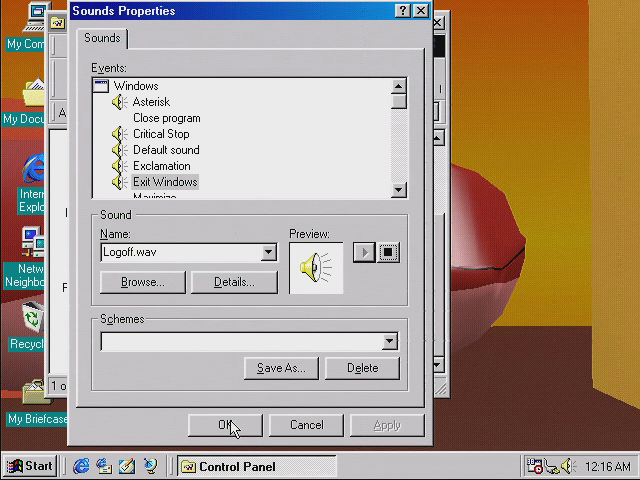Screen dimensions: 640x480
Task: Click the Exclamation speaker icon
Action: click(x=119, y=166)
